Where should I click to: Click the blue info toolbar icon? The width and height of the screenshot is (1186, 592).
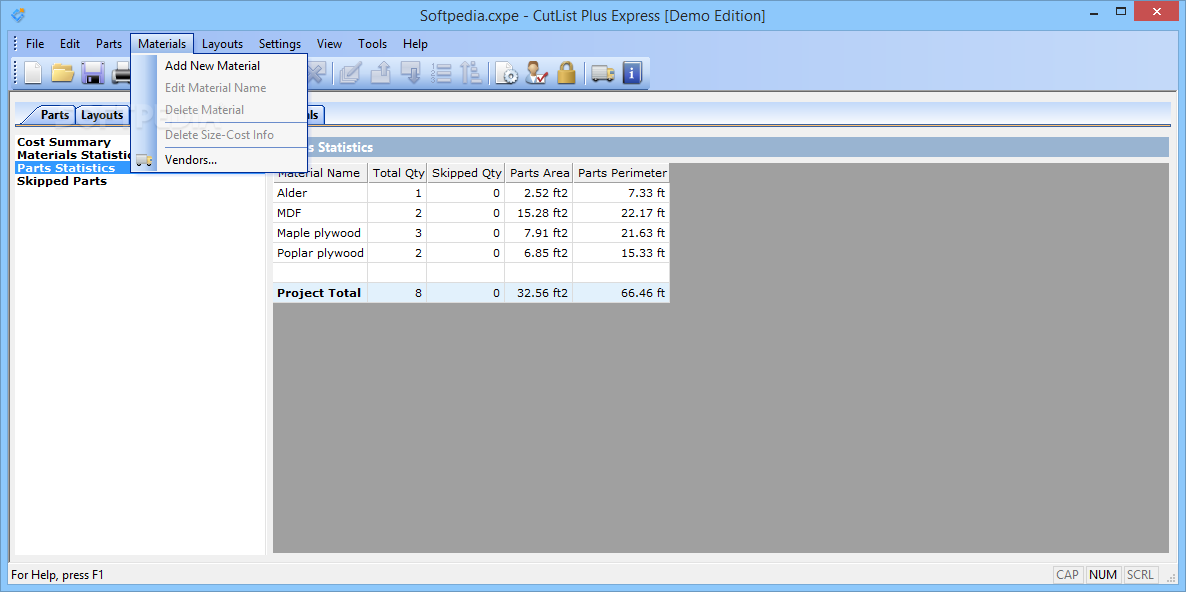(632, 73)
